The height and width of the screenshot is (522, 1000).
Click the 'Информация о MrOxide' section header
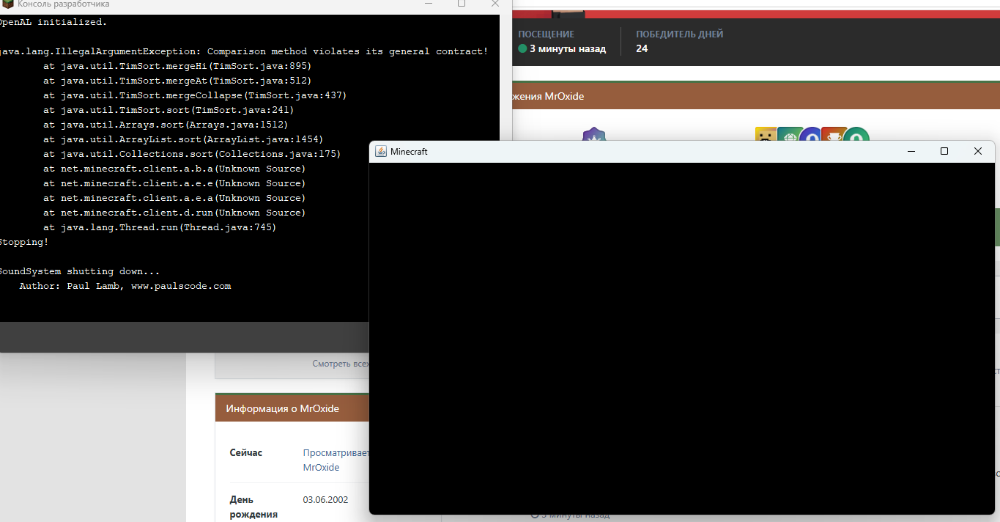click(x=292, y=408)
